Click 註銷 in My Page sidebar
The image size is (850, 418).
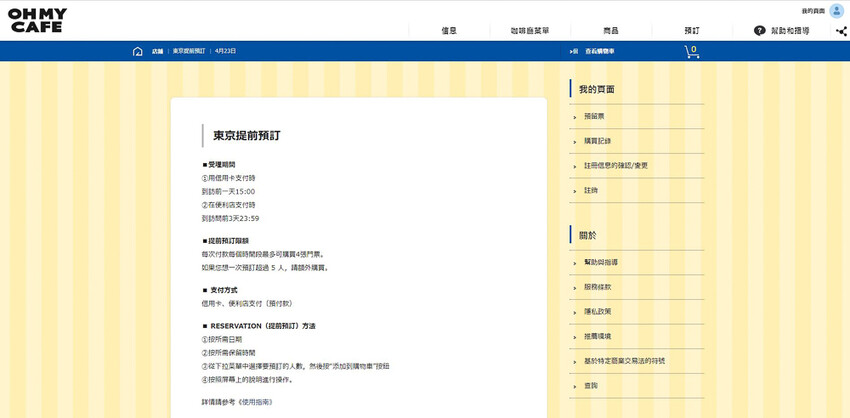(591, 190)
